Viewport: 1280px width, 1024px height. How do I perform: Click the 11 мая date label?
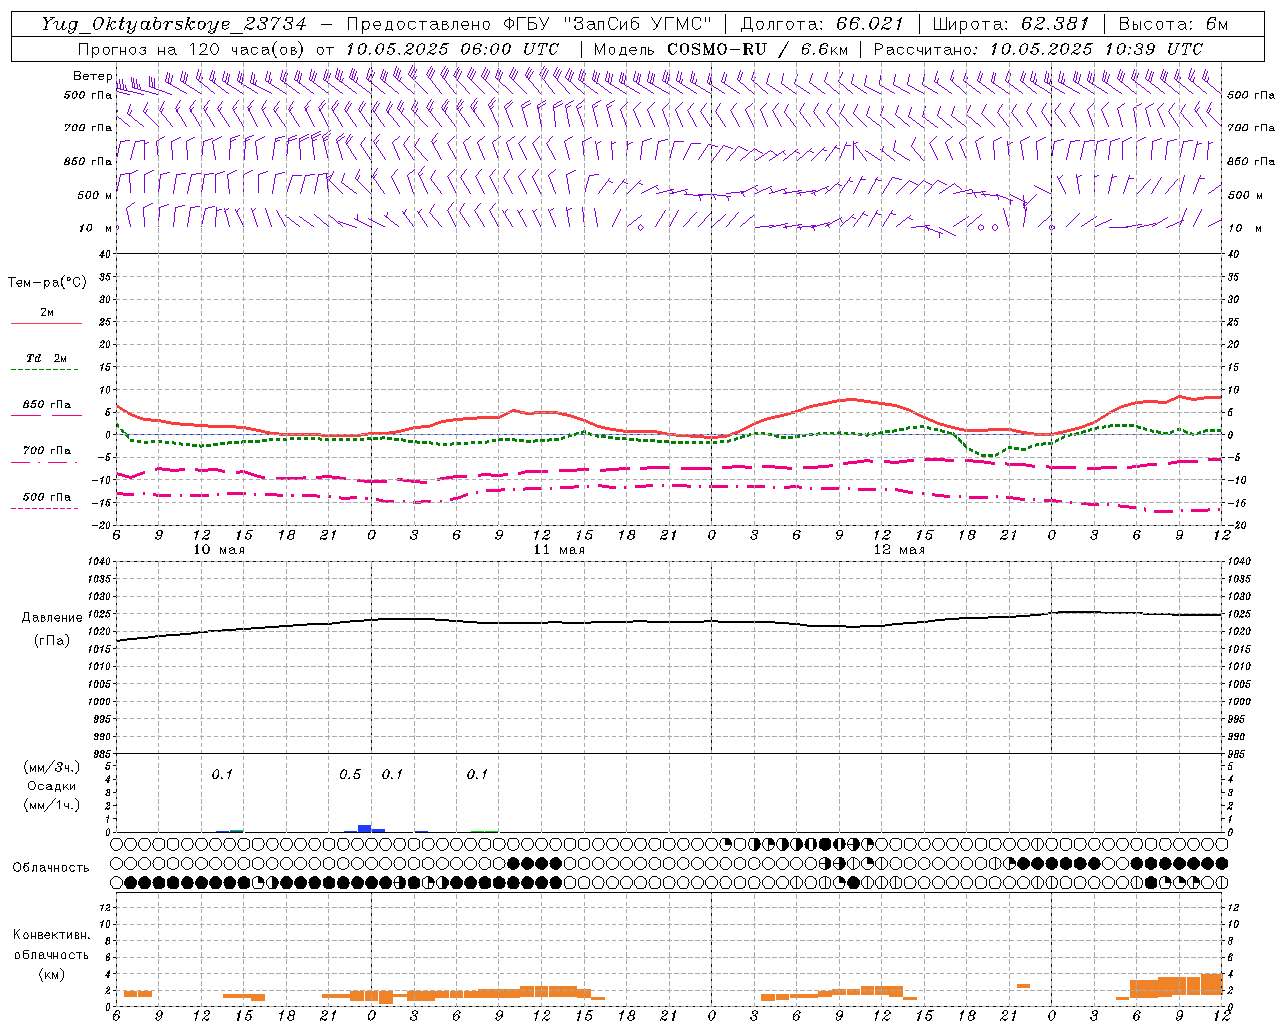pyautogui.click(x=559, y=550)
